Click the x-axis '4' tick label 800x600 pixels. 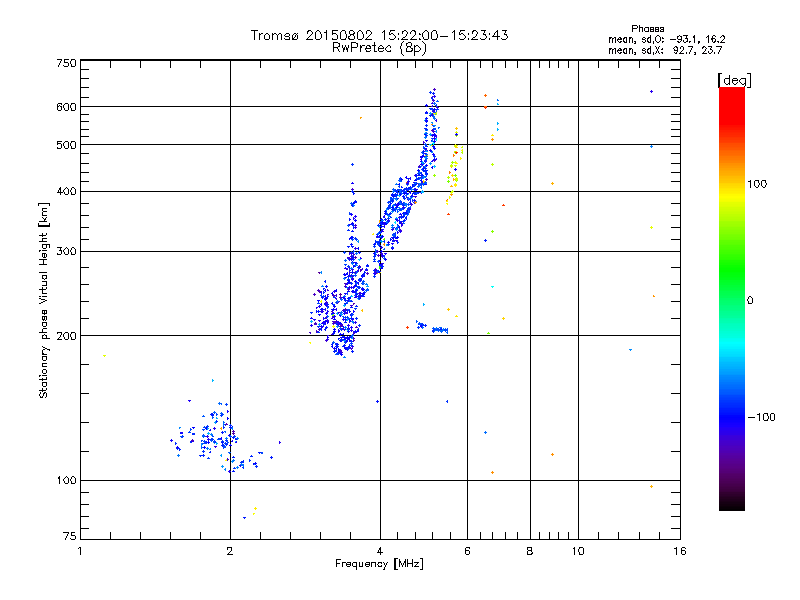[380, 551]
